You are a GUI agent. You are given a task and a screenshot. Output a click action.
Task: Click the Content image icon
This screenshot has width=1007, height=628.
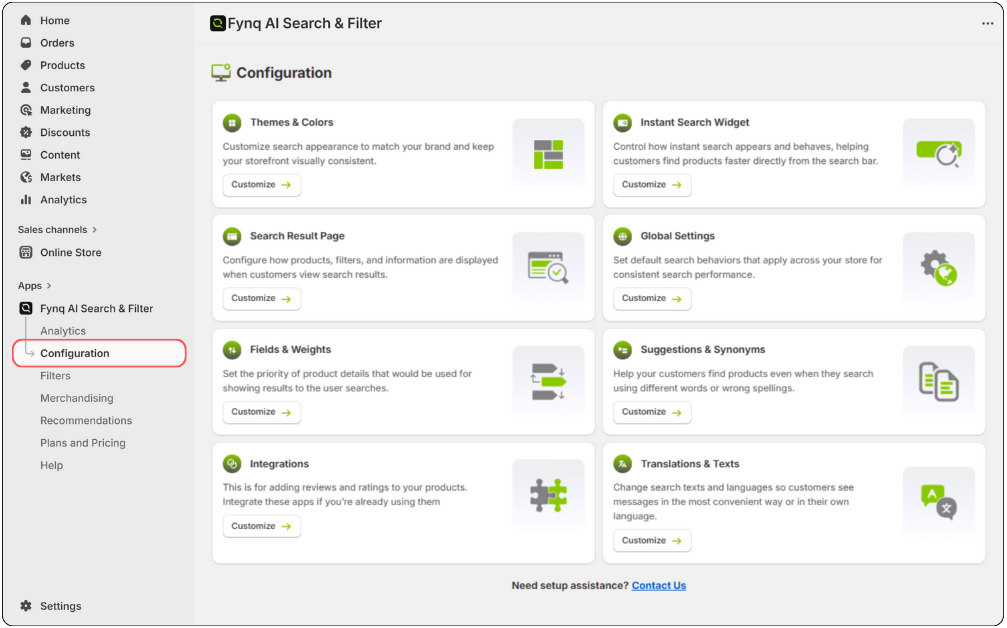click(26, 155)
